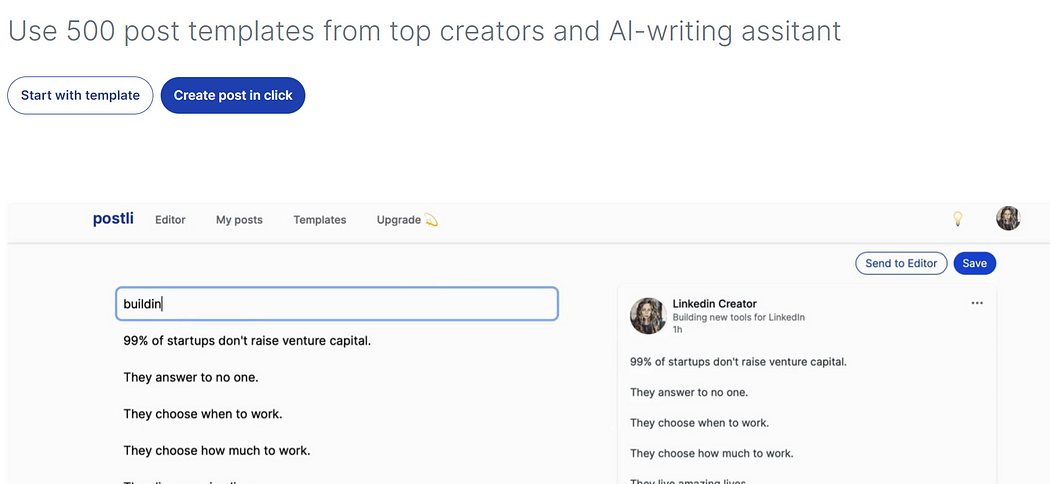Open the Editor tab
The width and height of the screenshot is (1050, 484).
click(x=170, y=220)
